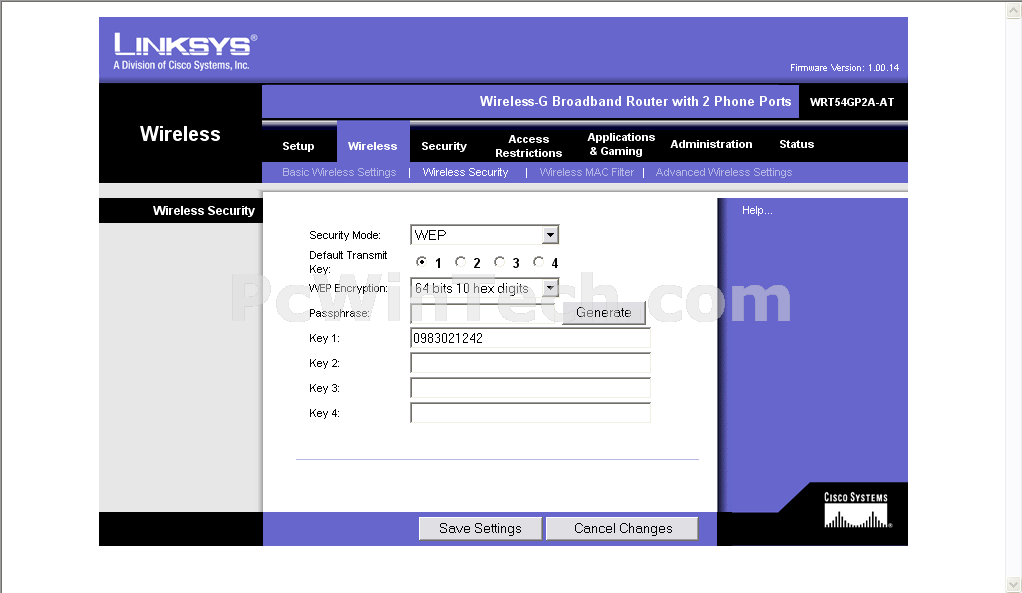Click the Generate passphrase button

tap(604, 313)
